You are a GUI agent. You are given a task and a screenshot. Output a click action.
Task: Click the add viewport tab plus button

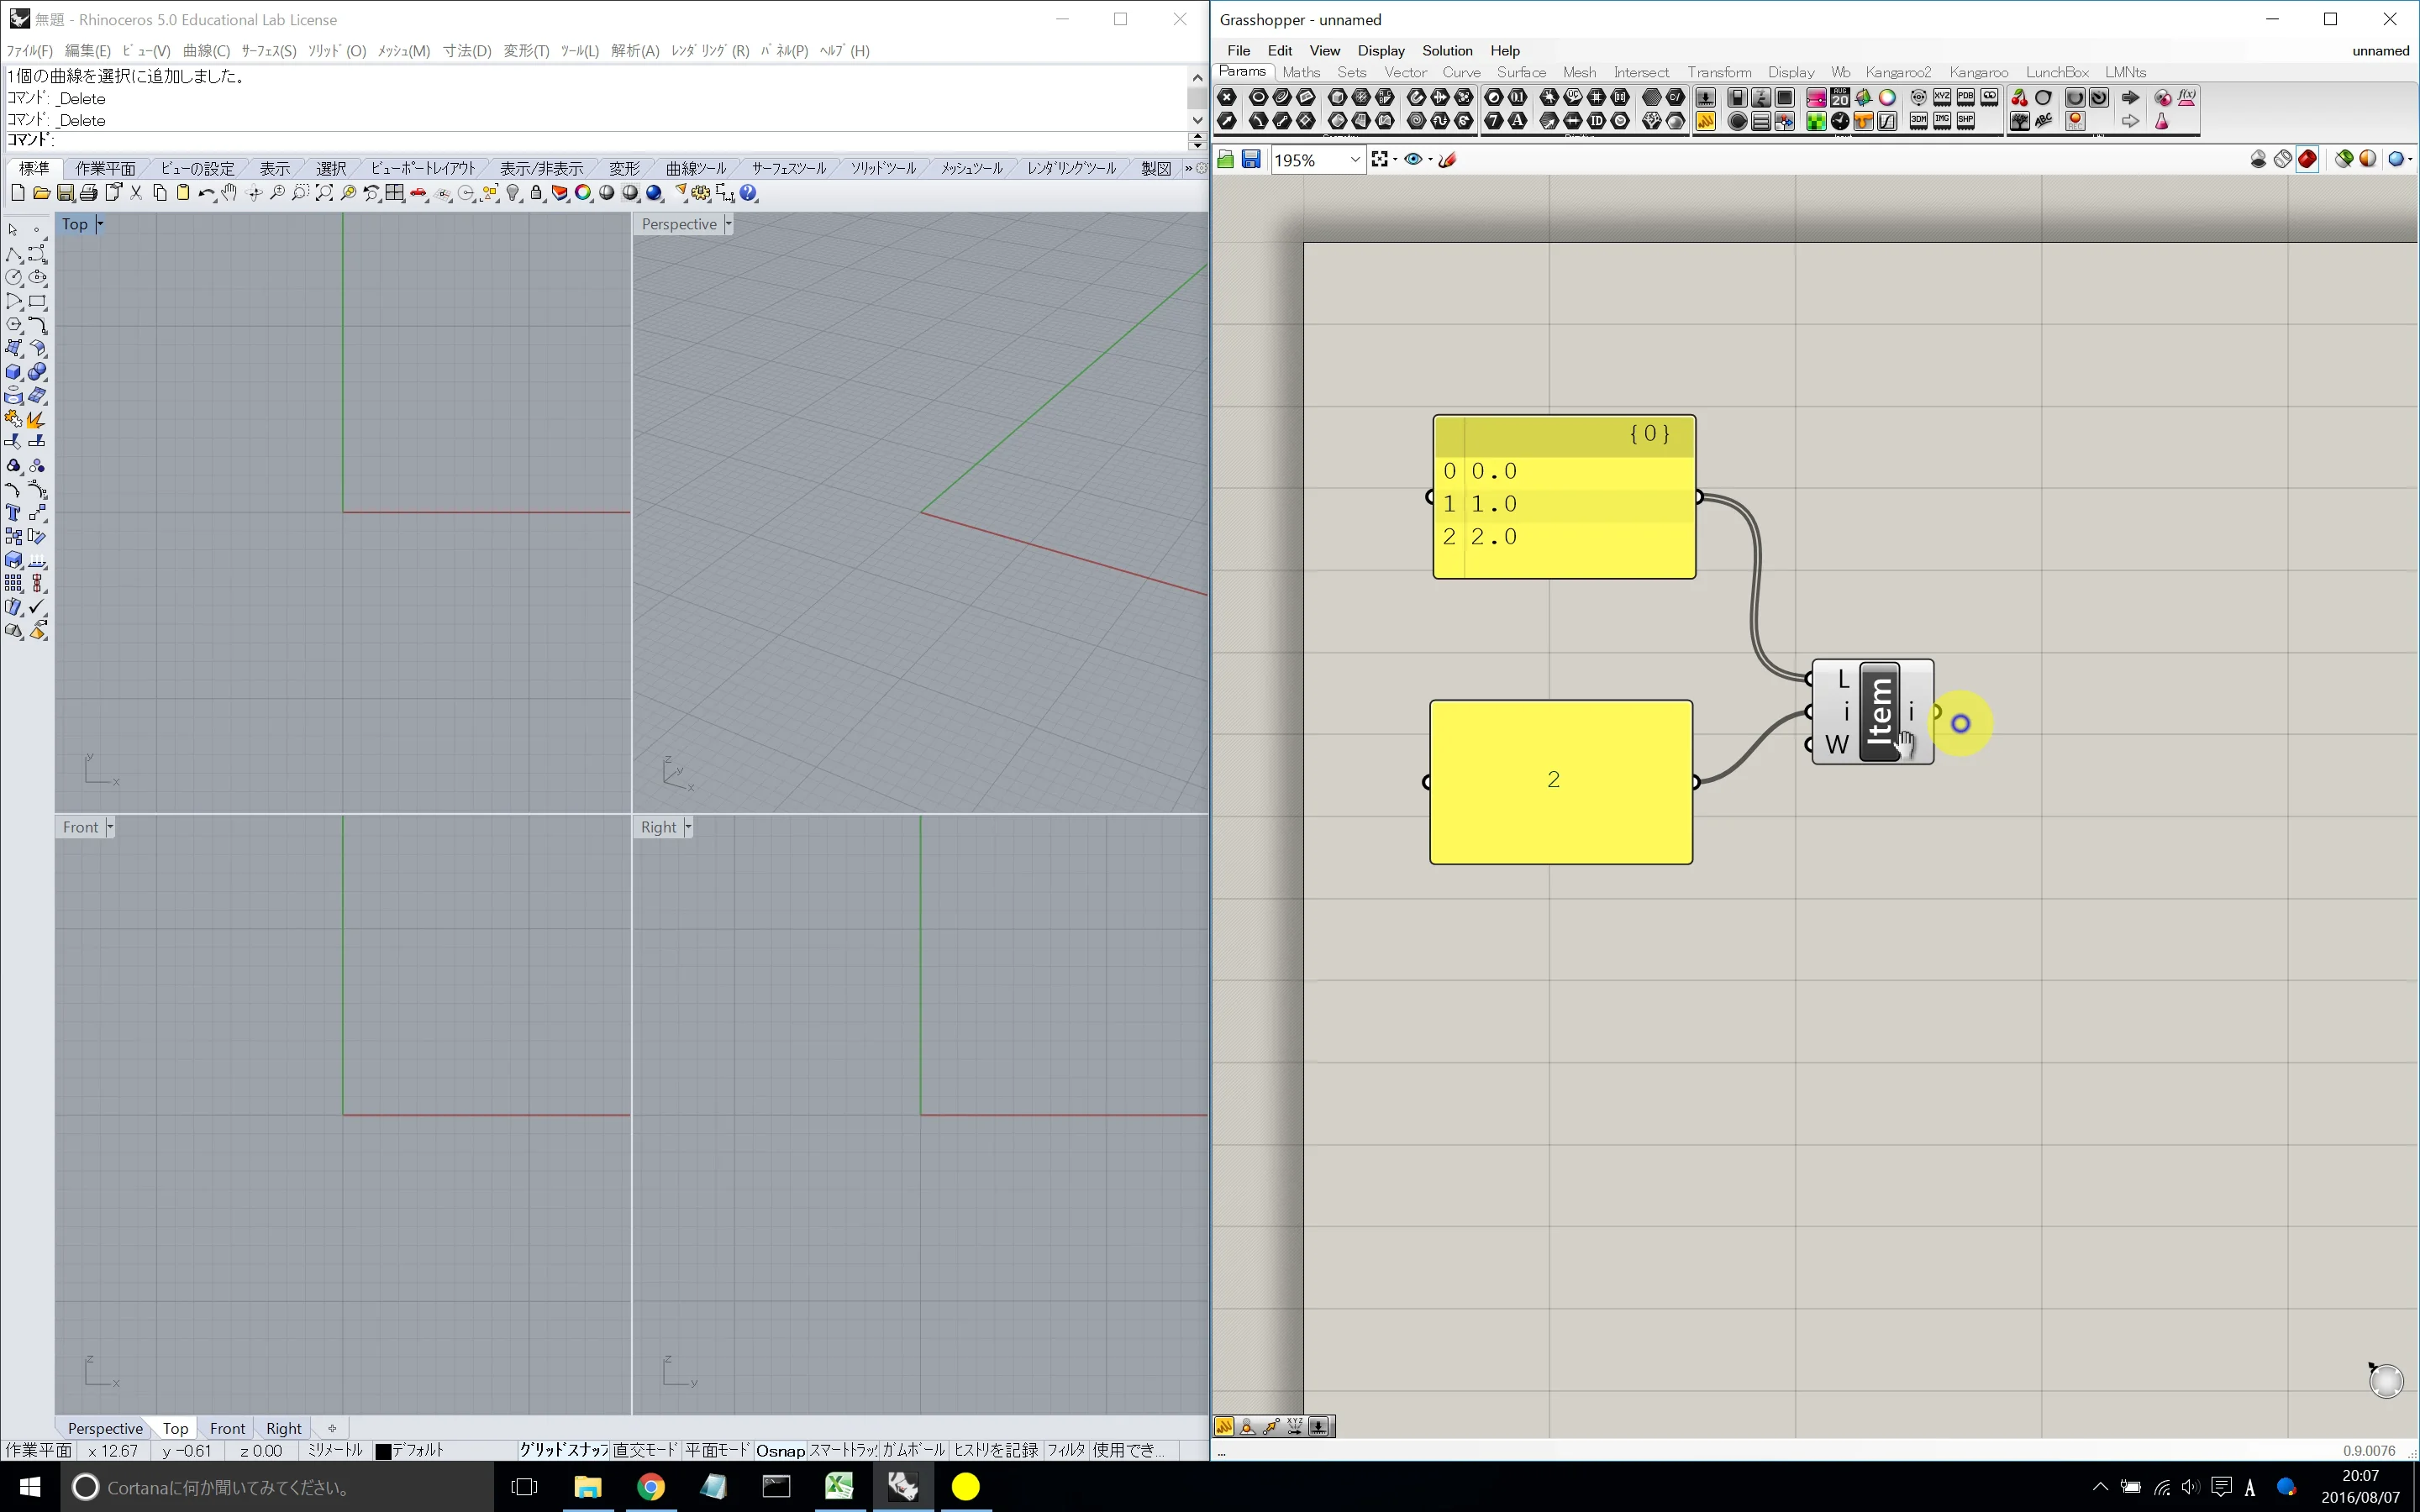coord(332,1428)
